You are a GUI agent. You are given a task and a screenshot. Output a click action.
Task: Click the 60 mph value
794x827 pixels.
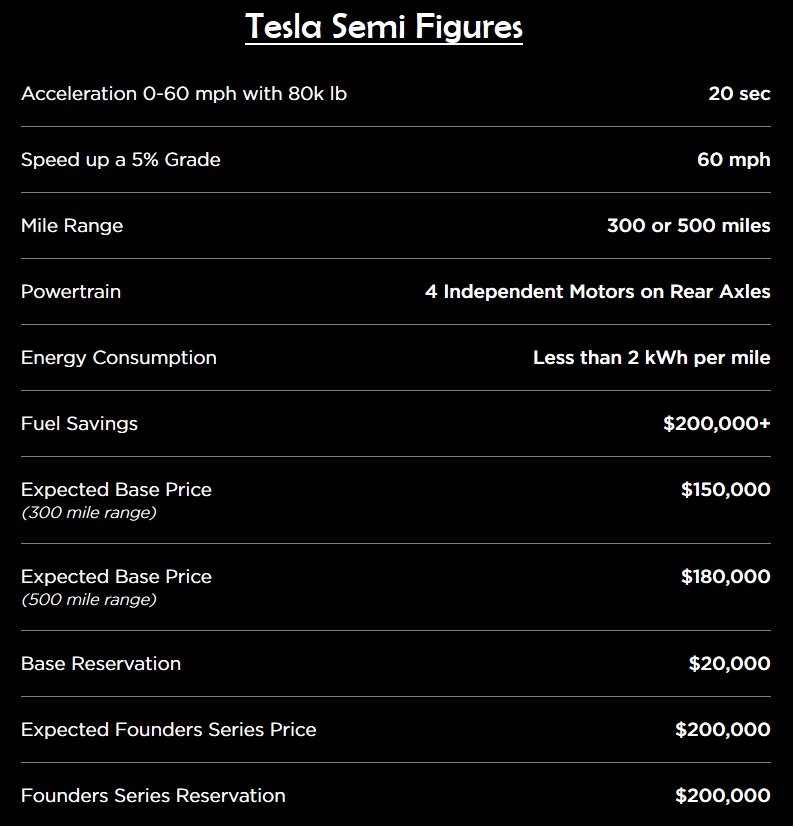734,160
